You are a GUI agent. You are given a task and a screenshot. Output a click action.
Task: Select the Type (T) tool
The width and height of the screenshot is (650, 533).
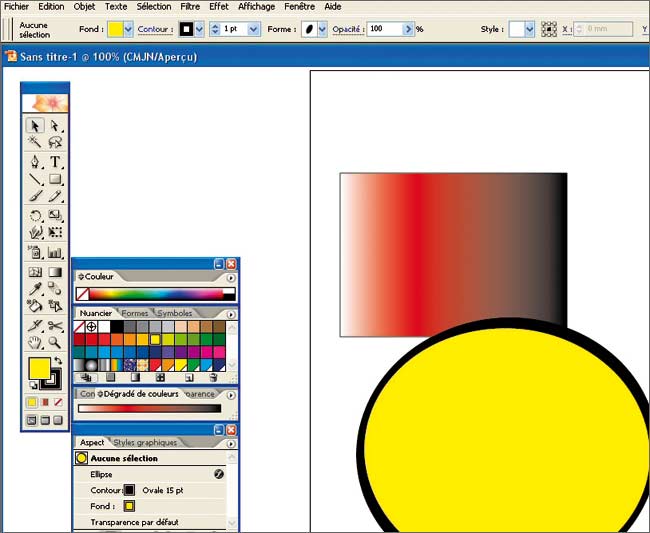pyautogui.click(x=55, y=162)
